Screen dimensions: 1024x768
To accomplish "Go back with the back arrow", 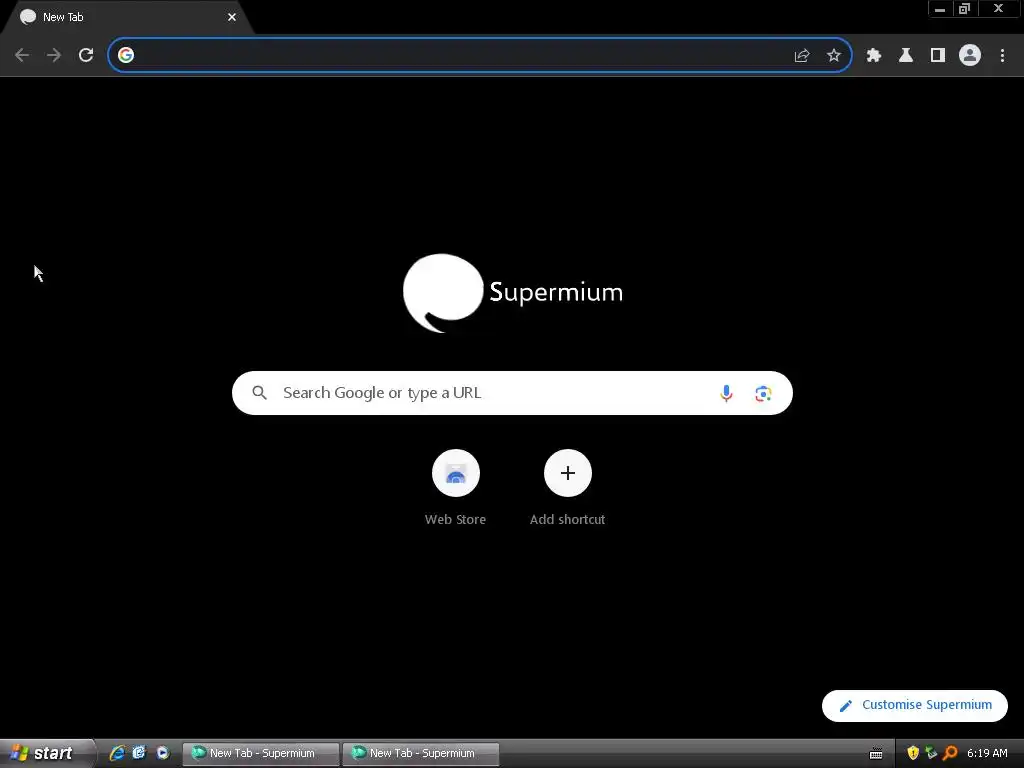I will (x=22, y=56).
